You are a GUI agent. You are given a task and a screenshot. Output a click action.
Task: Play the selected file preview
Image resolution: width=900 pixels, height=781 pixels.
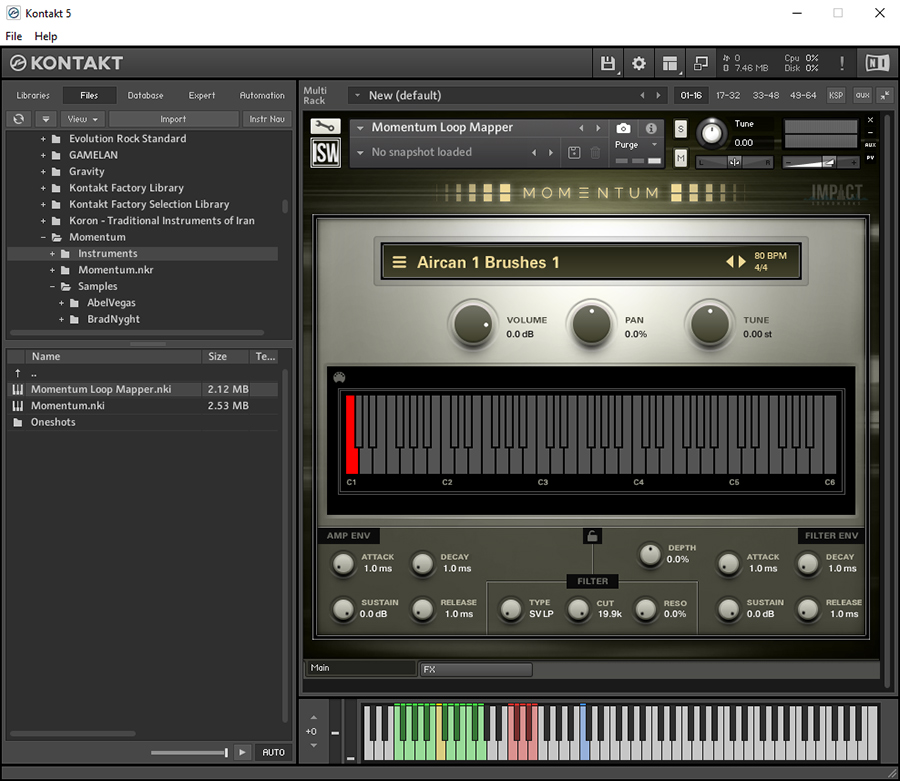(242, 752)
